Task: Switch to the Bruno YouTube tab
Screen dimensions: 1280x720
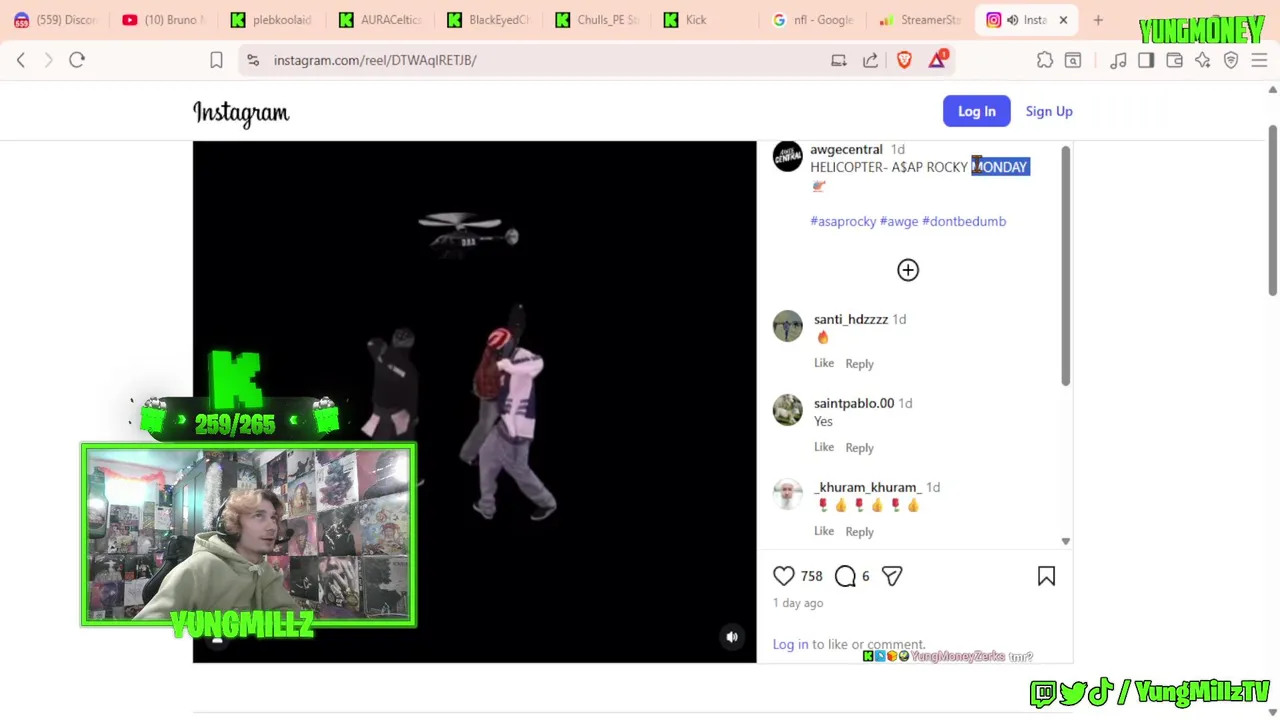Action: click(x=164, y=20)
